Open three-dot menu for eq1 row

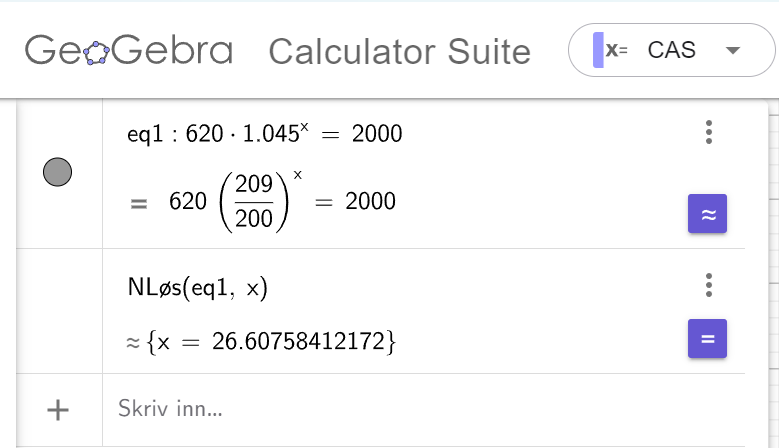pyautogui.click(x=709, y=132)
